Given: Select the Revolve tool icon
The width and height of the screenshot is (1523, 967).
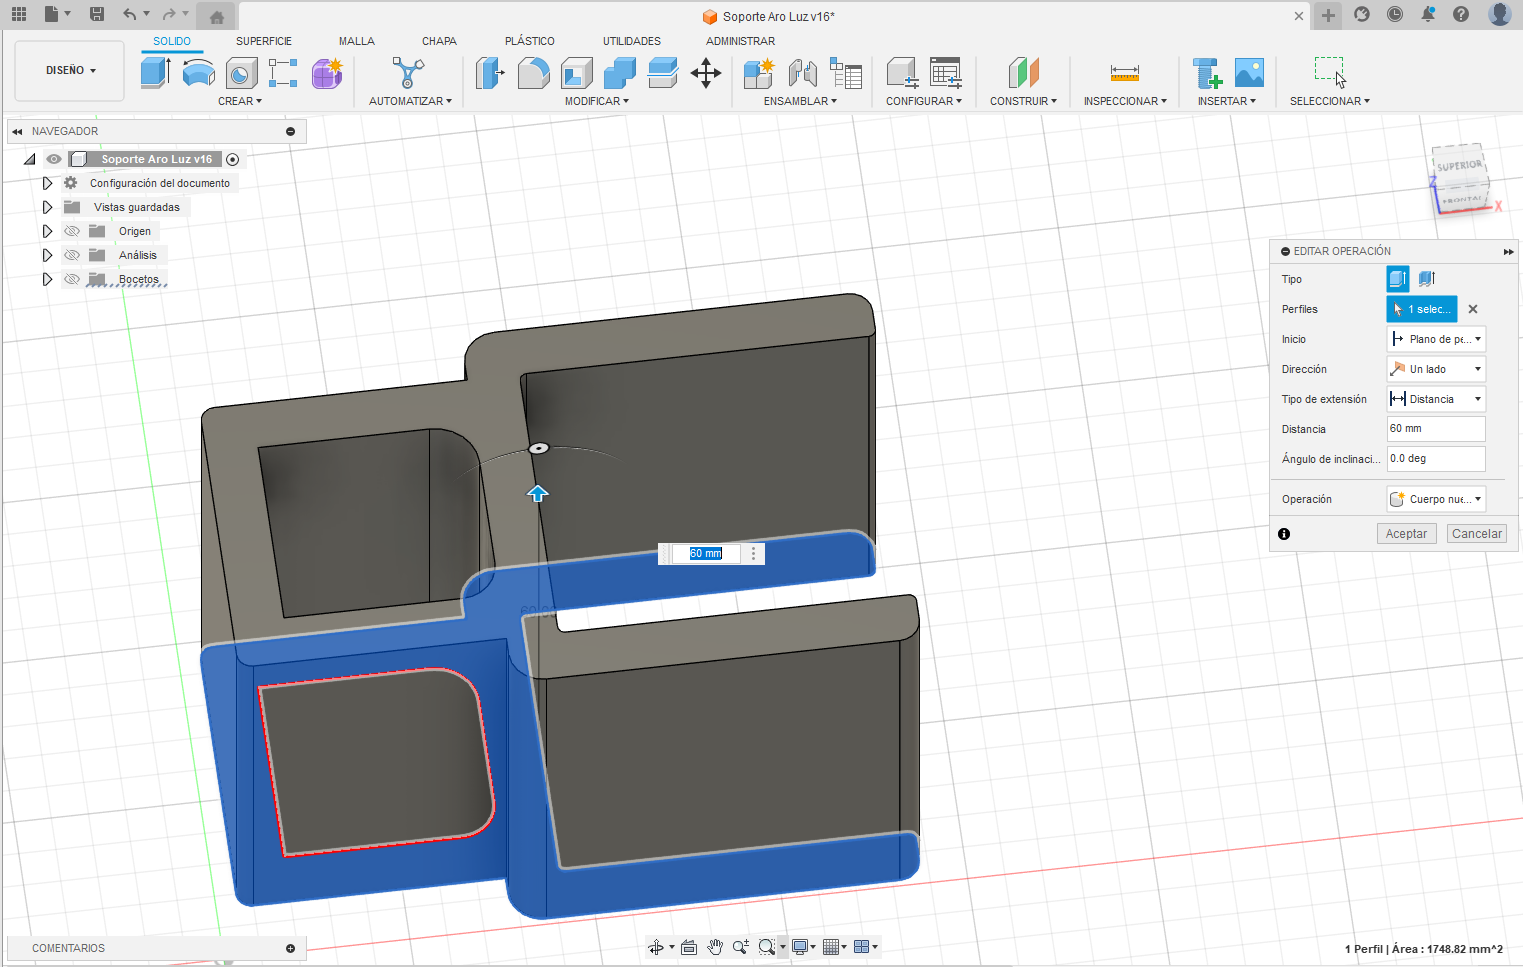Looking at the screenshot, I should [x=198, y=73].
